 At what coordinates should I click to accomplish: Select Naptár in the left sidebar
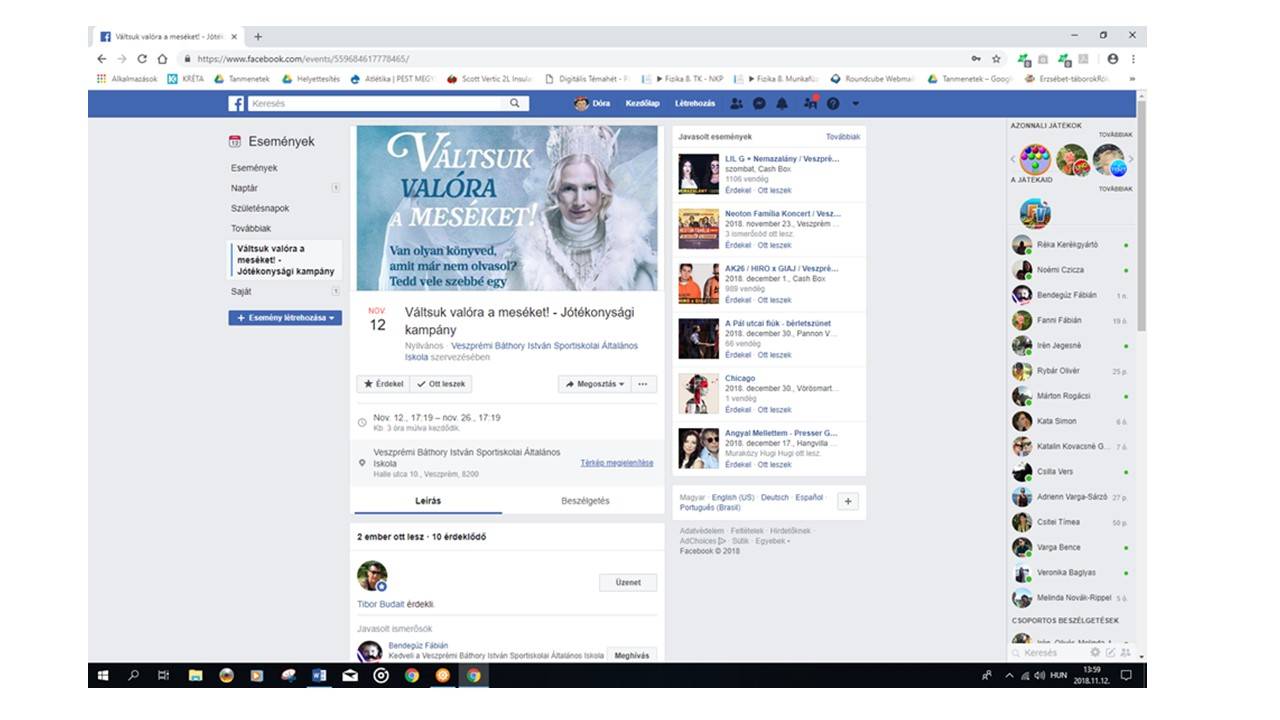coord(244,188)
